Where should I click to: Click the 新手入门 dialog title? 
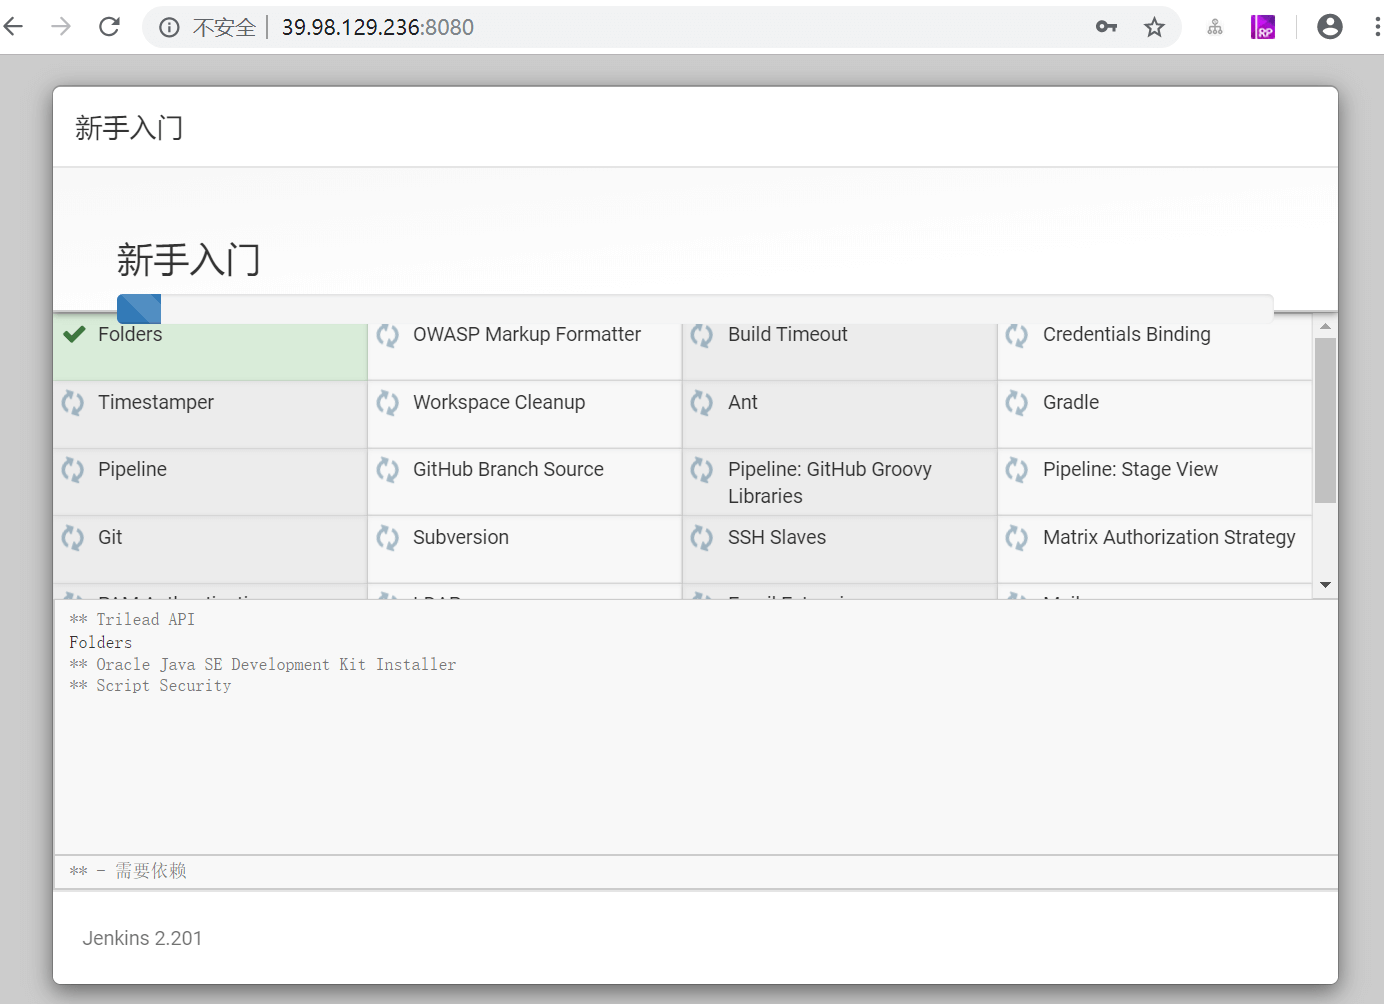pos(129,128)
